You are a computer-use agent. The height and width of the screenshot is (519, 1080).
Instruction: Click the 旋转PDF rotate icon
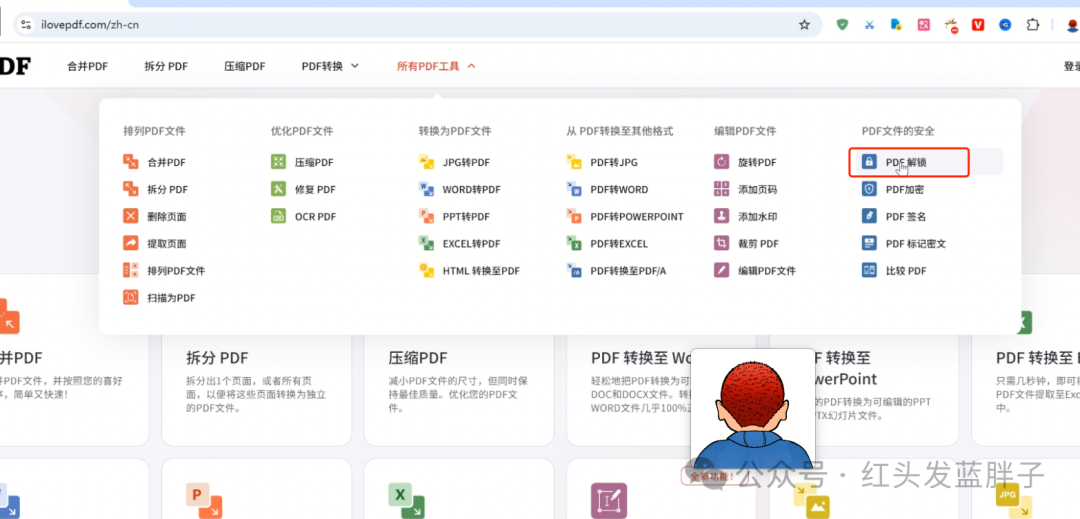pos(721,162)
